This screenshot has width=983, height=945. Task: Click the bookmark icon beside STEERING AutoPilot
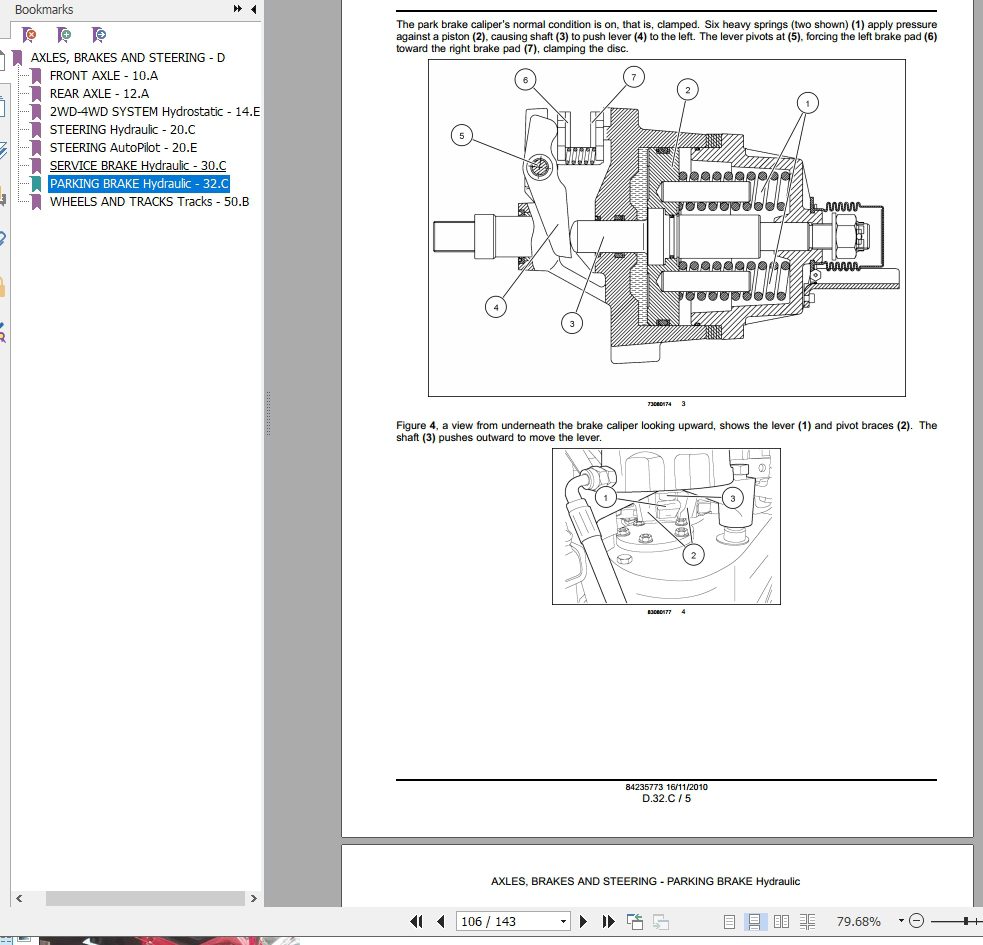click(36, 148)
